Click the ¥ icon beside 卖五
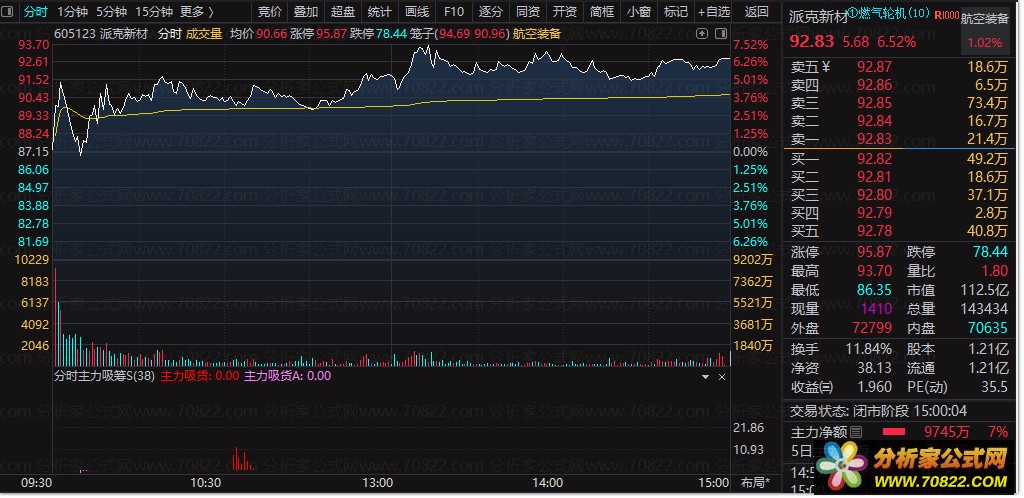The height and width of the screenshot is (498, 1024). point(826,66)
